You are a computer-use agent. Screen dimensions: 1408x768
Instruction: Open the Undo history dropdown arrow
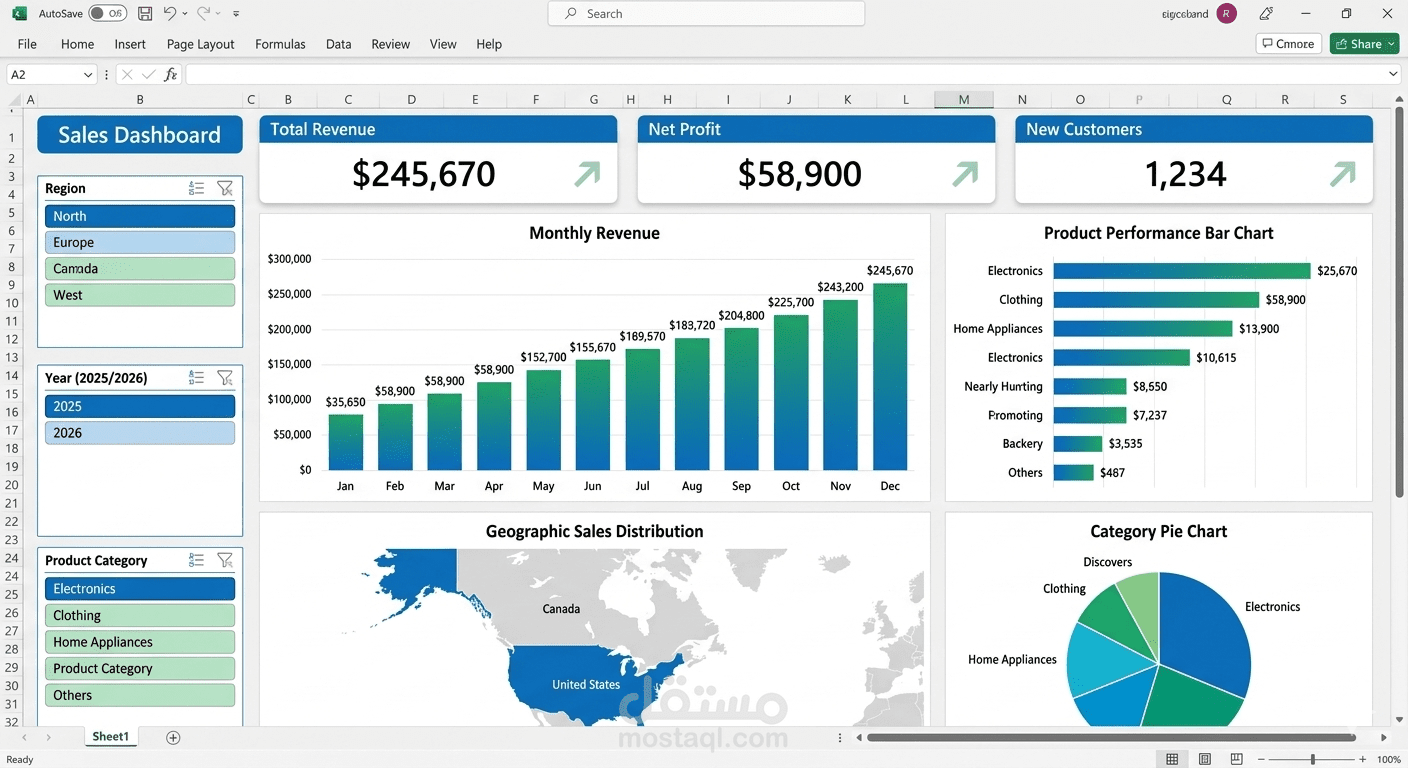pyautogui.click(x=185, y=14)
